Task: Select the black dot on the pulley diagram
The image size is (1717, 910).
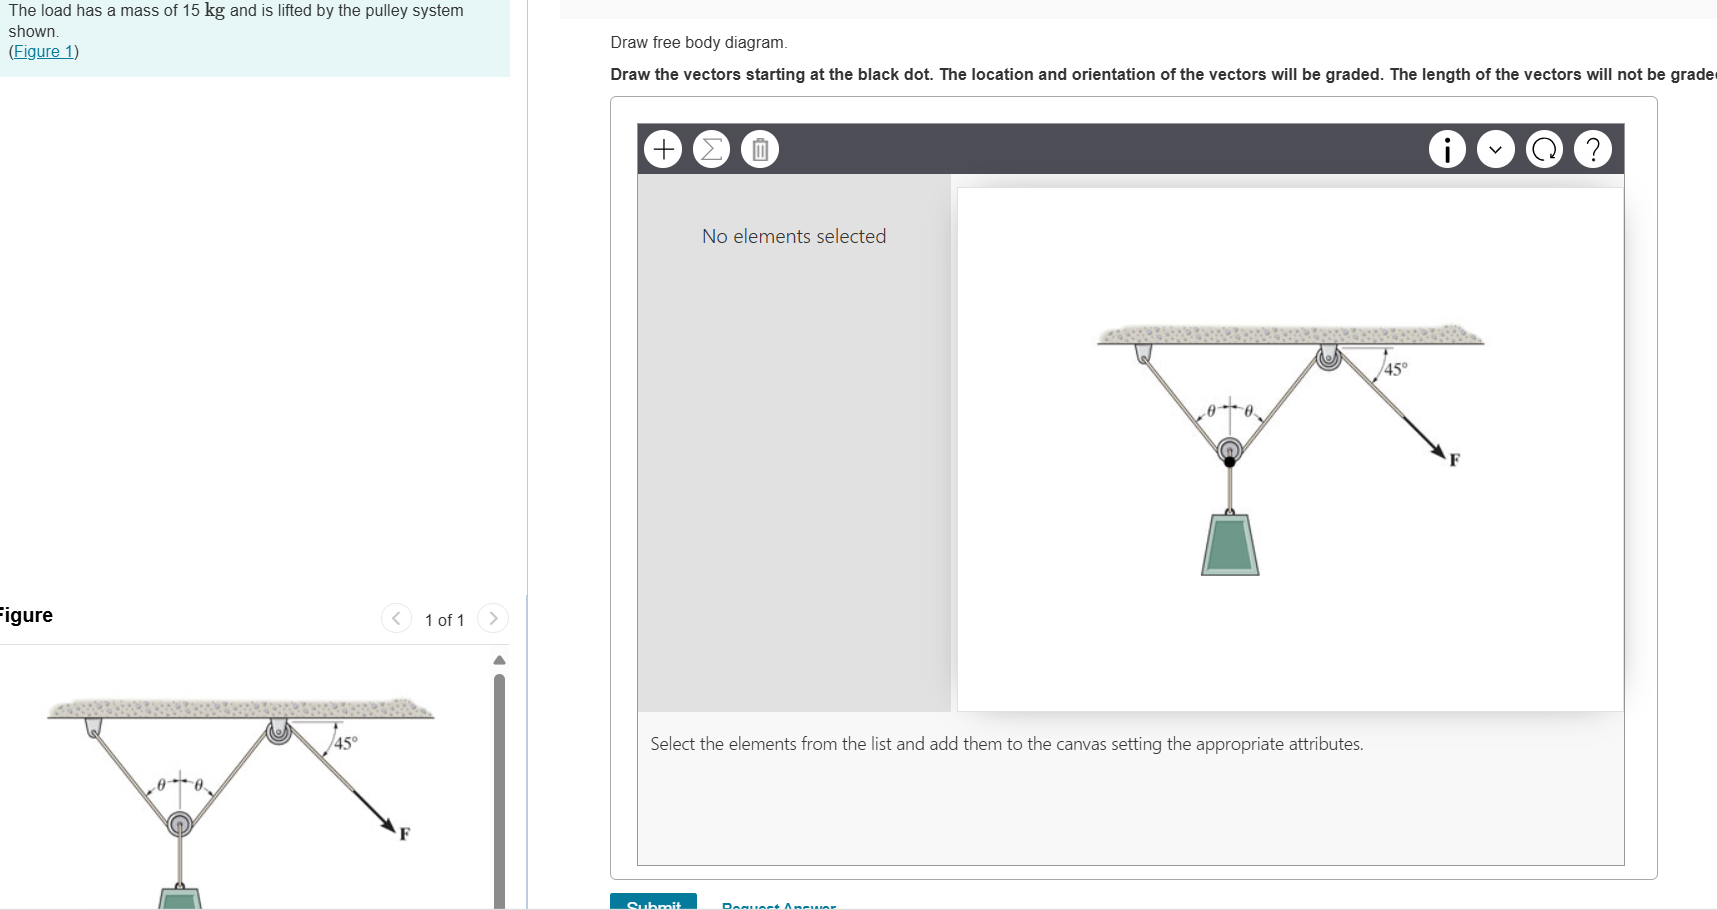Action: [x=1228, y=460]
